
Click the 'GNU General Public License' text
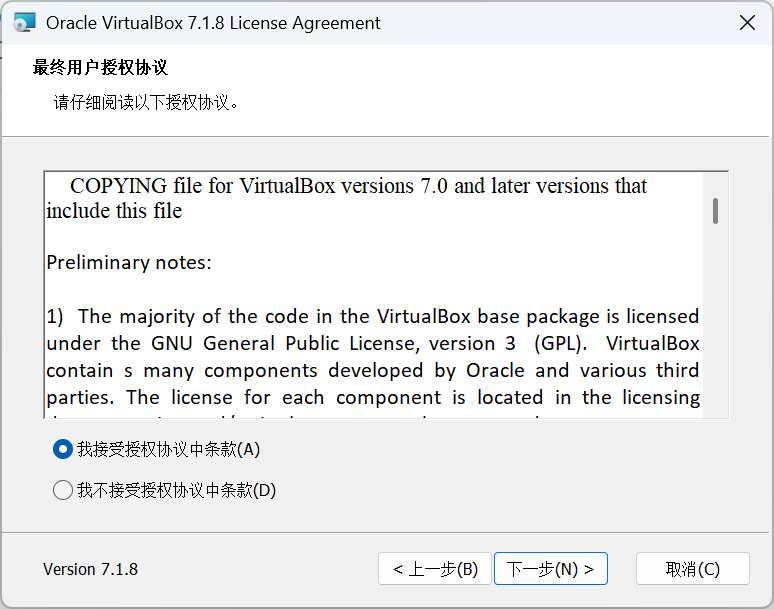point(286,343)
